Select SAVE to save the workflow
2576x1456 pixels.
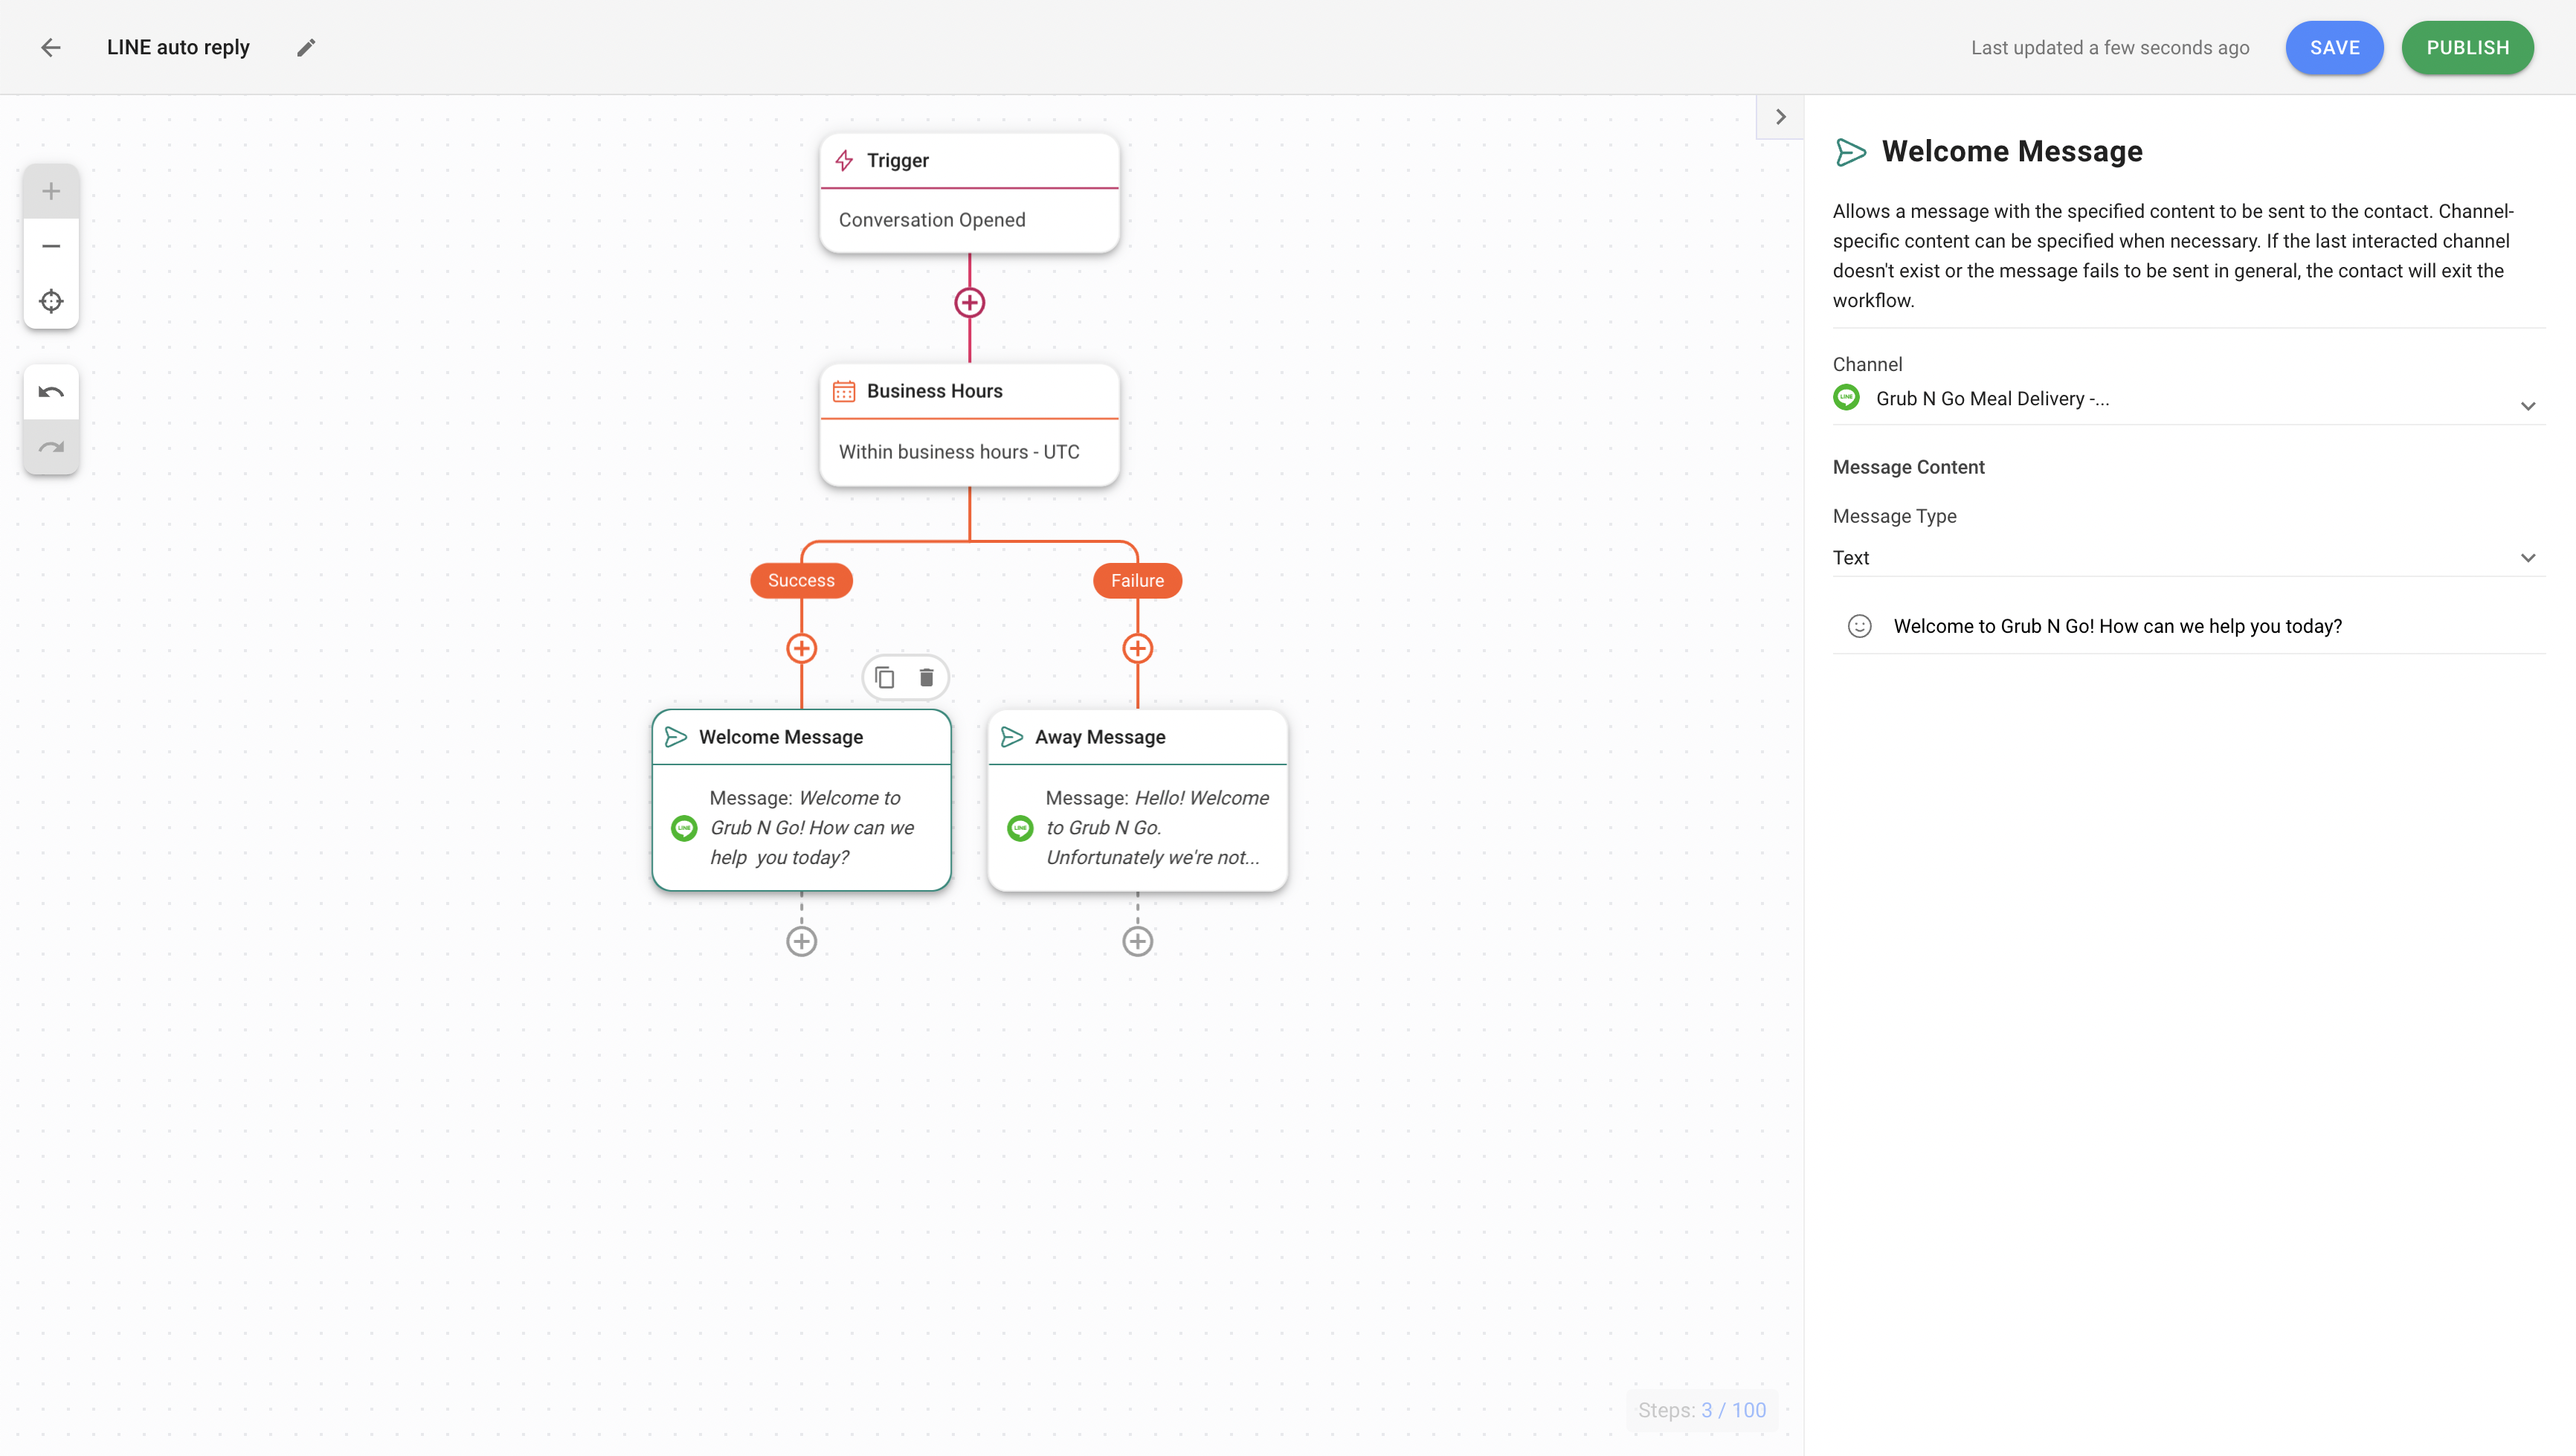(2334, 48)
